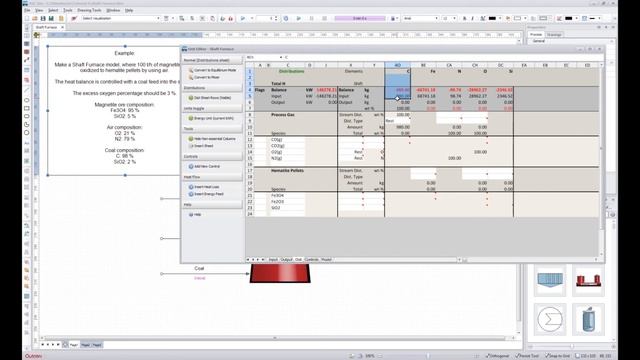Click Convert to Mixer
The width and height of the screenshot is (640, 360).
coord(204,77)
